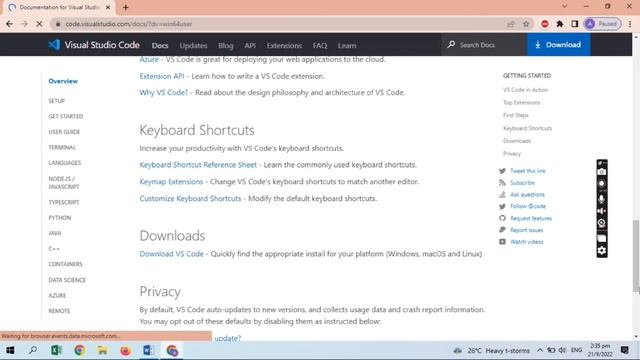Expand the DATA SCIENCE sidebar section

[67, 280]
